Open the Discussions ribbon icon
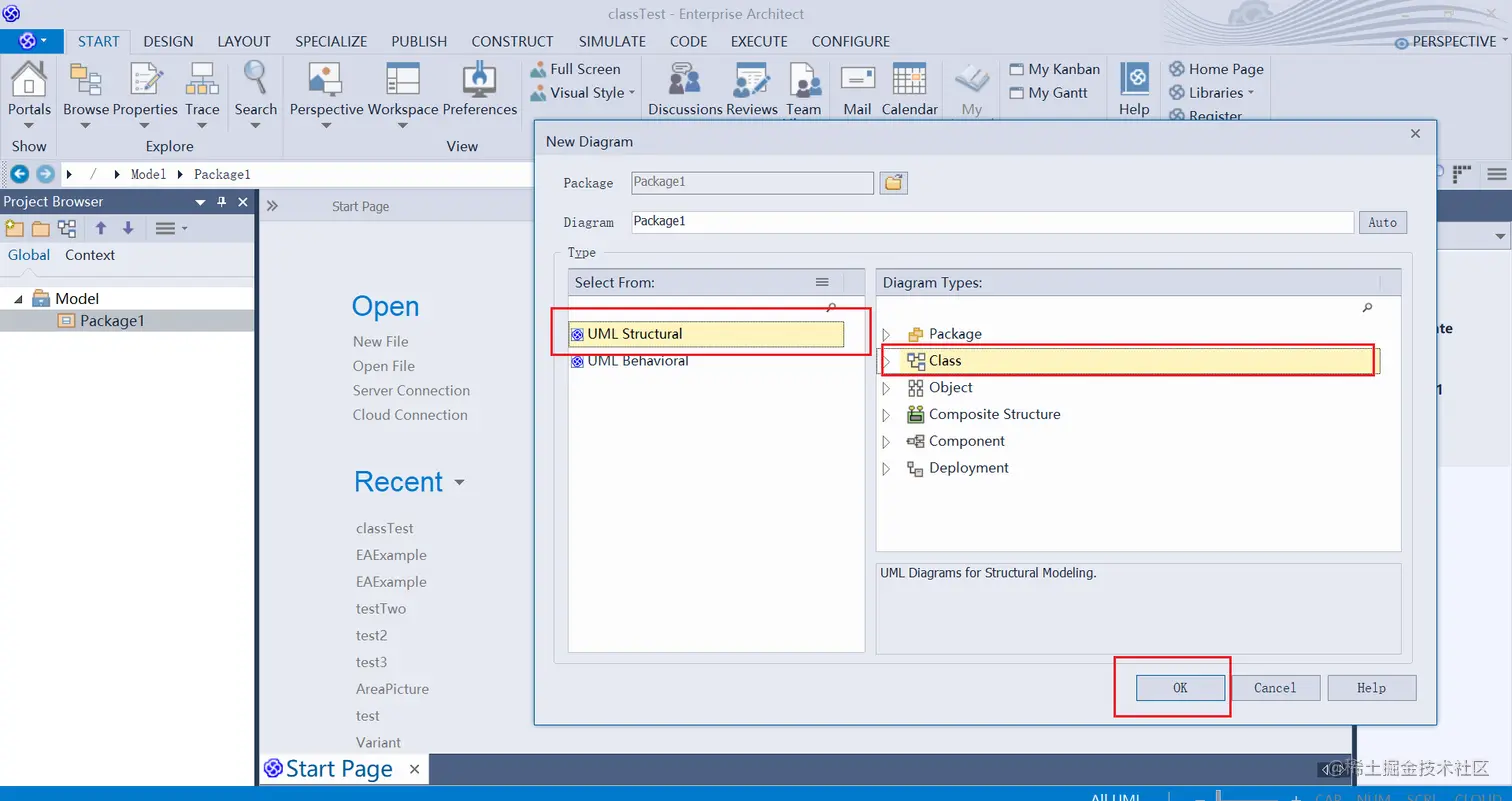 tap(685, 80)
